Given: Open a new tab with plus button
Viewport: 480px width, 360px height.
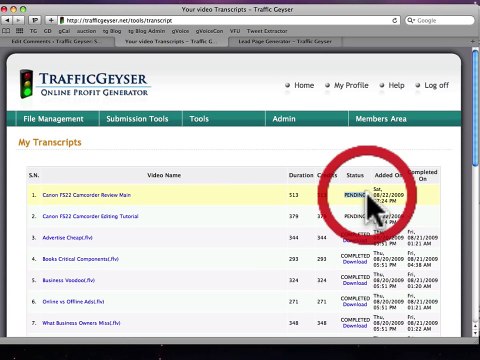Looking at the screenshot, I should [472, 41].
